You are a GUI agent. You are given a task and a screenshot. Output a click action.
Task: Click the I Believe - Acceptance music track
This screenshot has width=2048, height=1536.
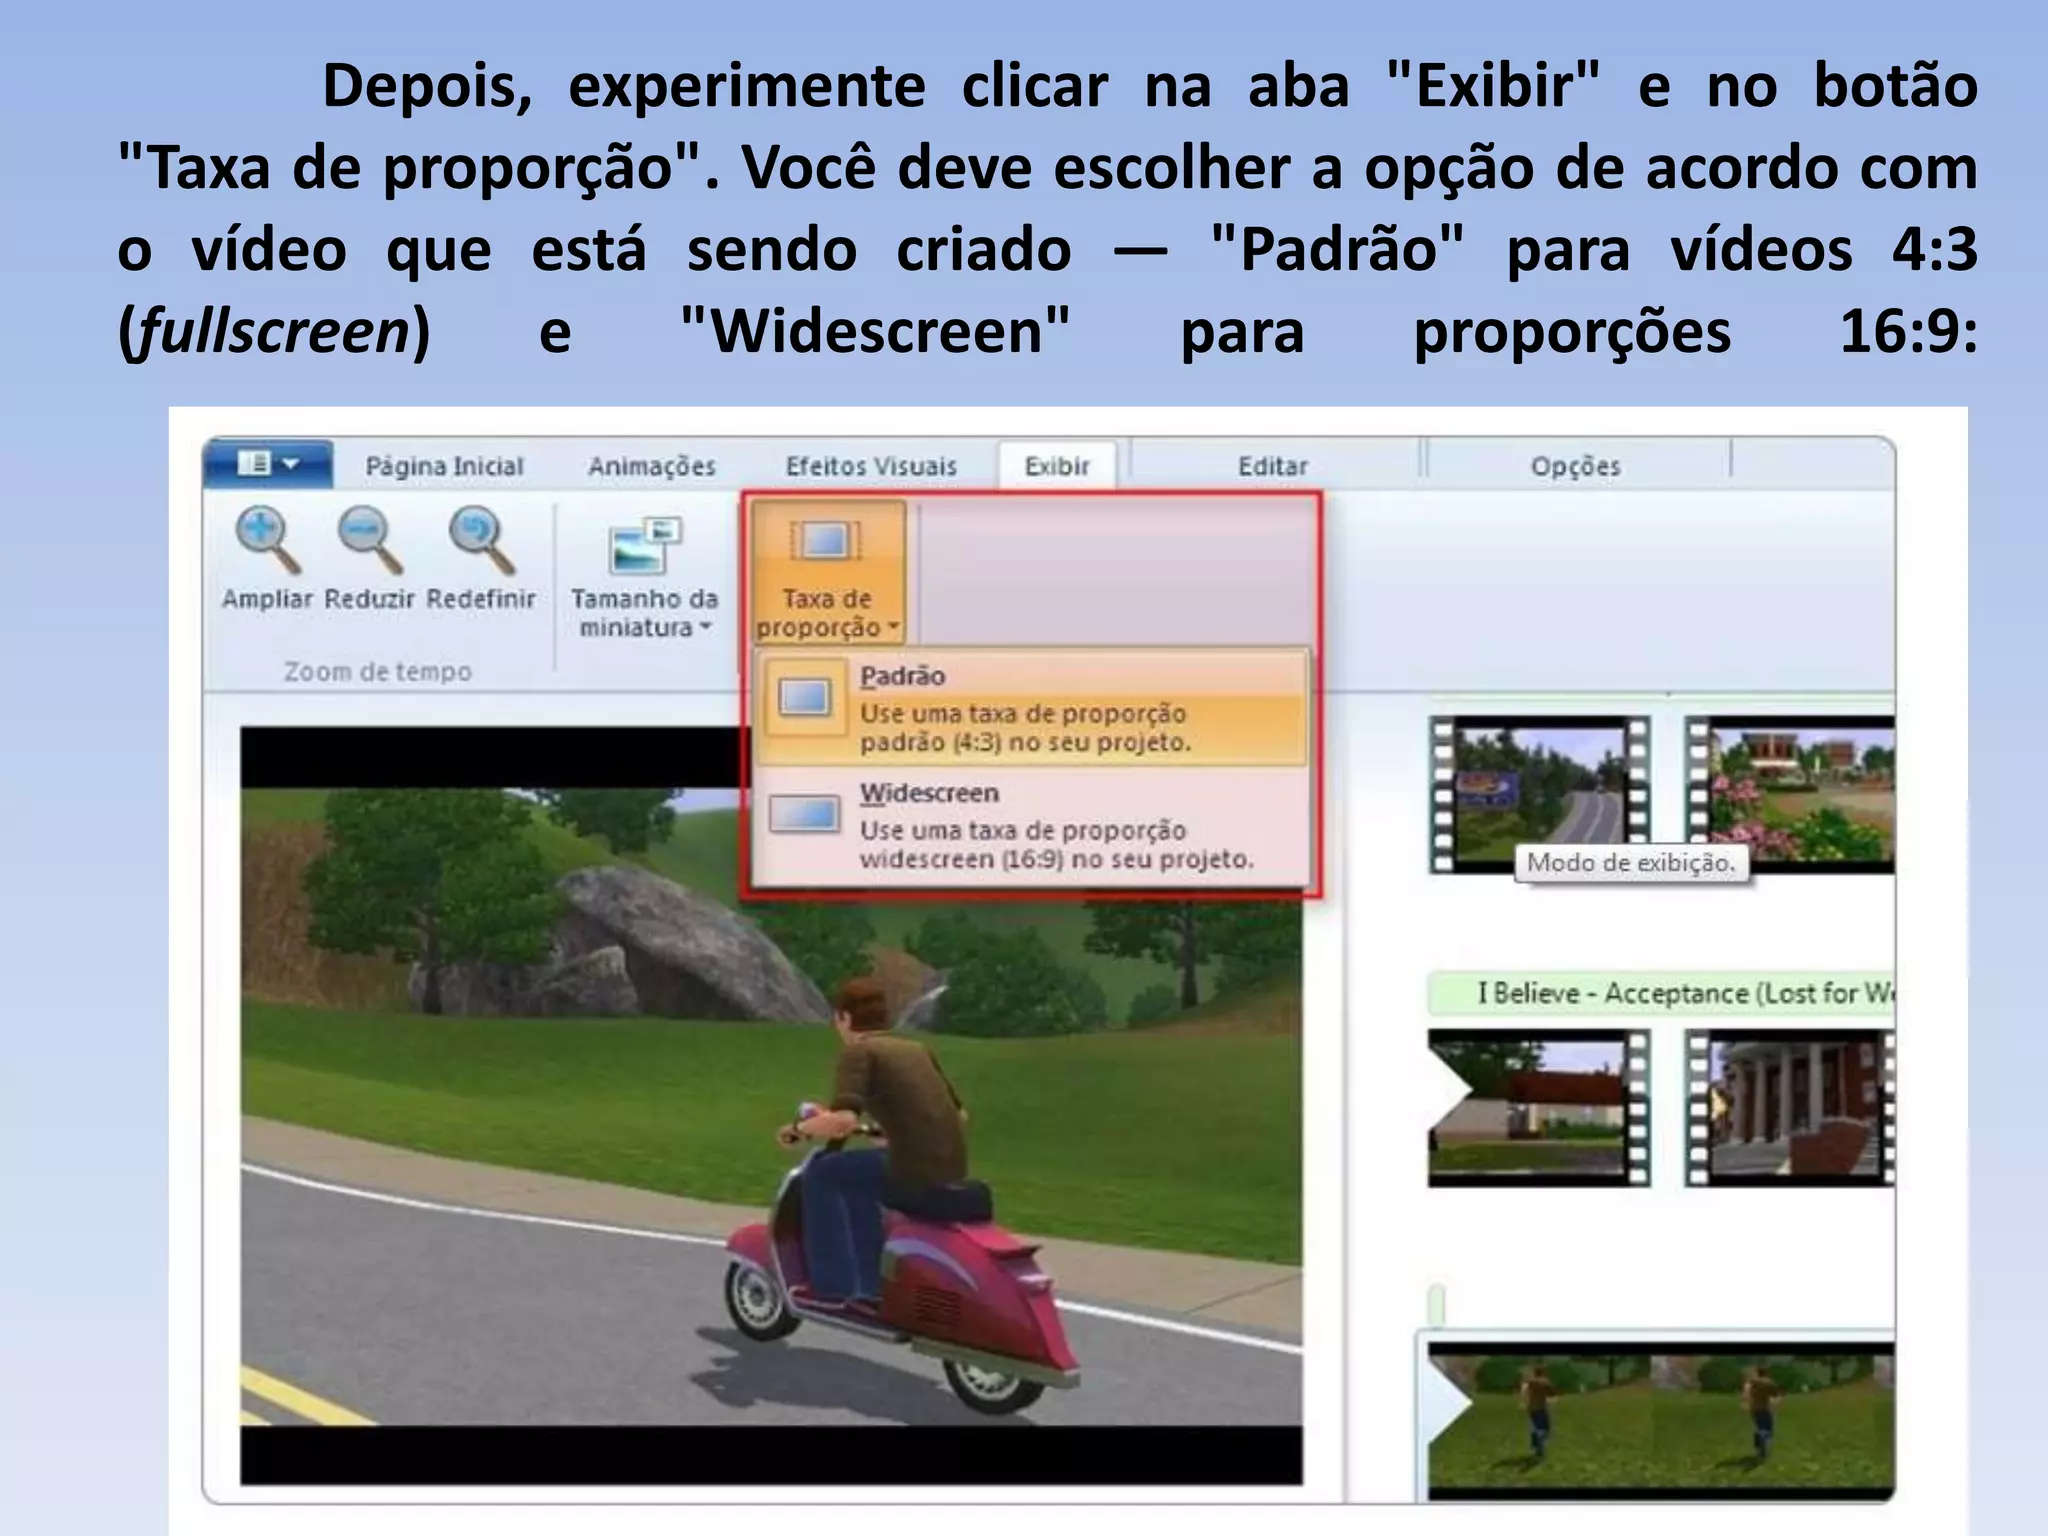pos(1661,993)
